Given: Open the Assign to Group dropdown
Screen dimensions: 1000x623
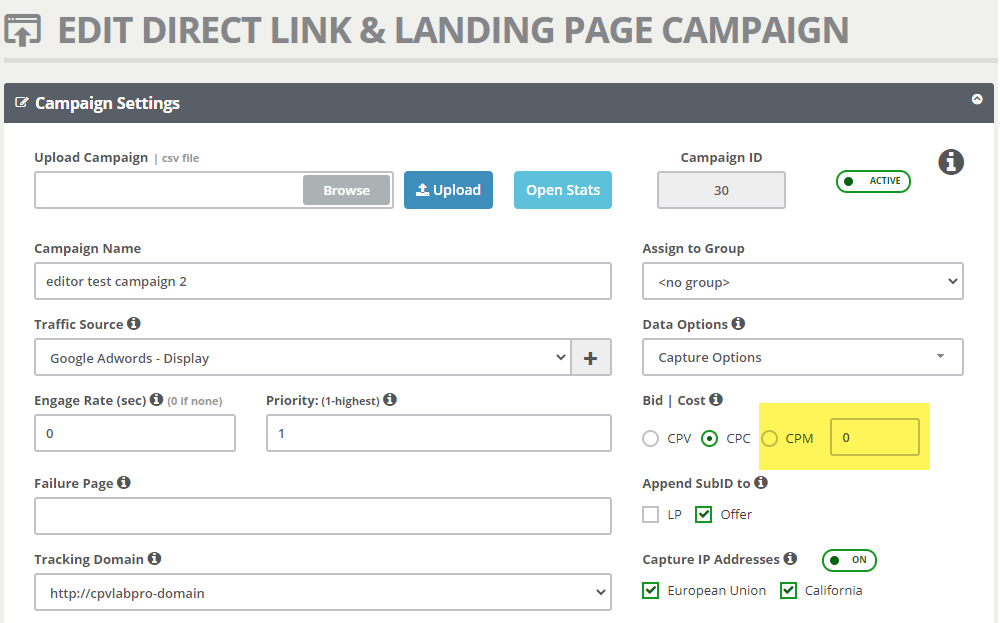Looking at the screenshot, I should [x=802, y=282].
